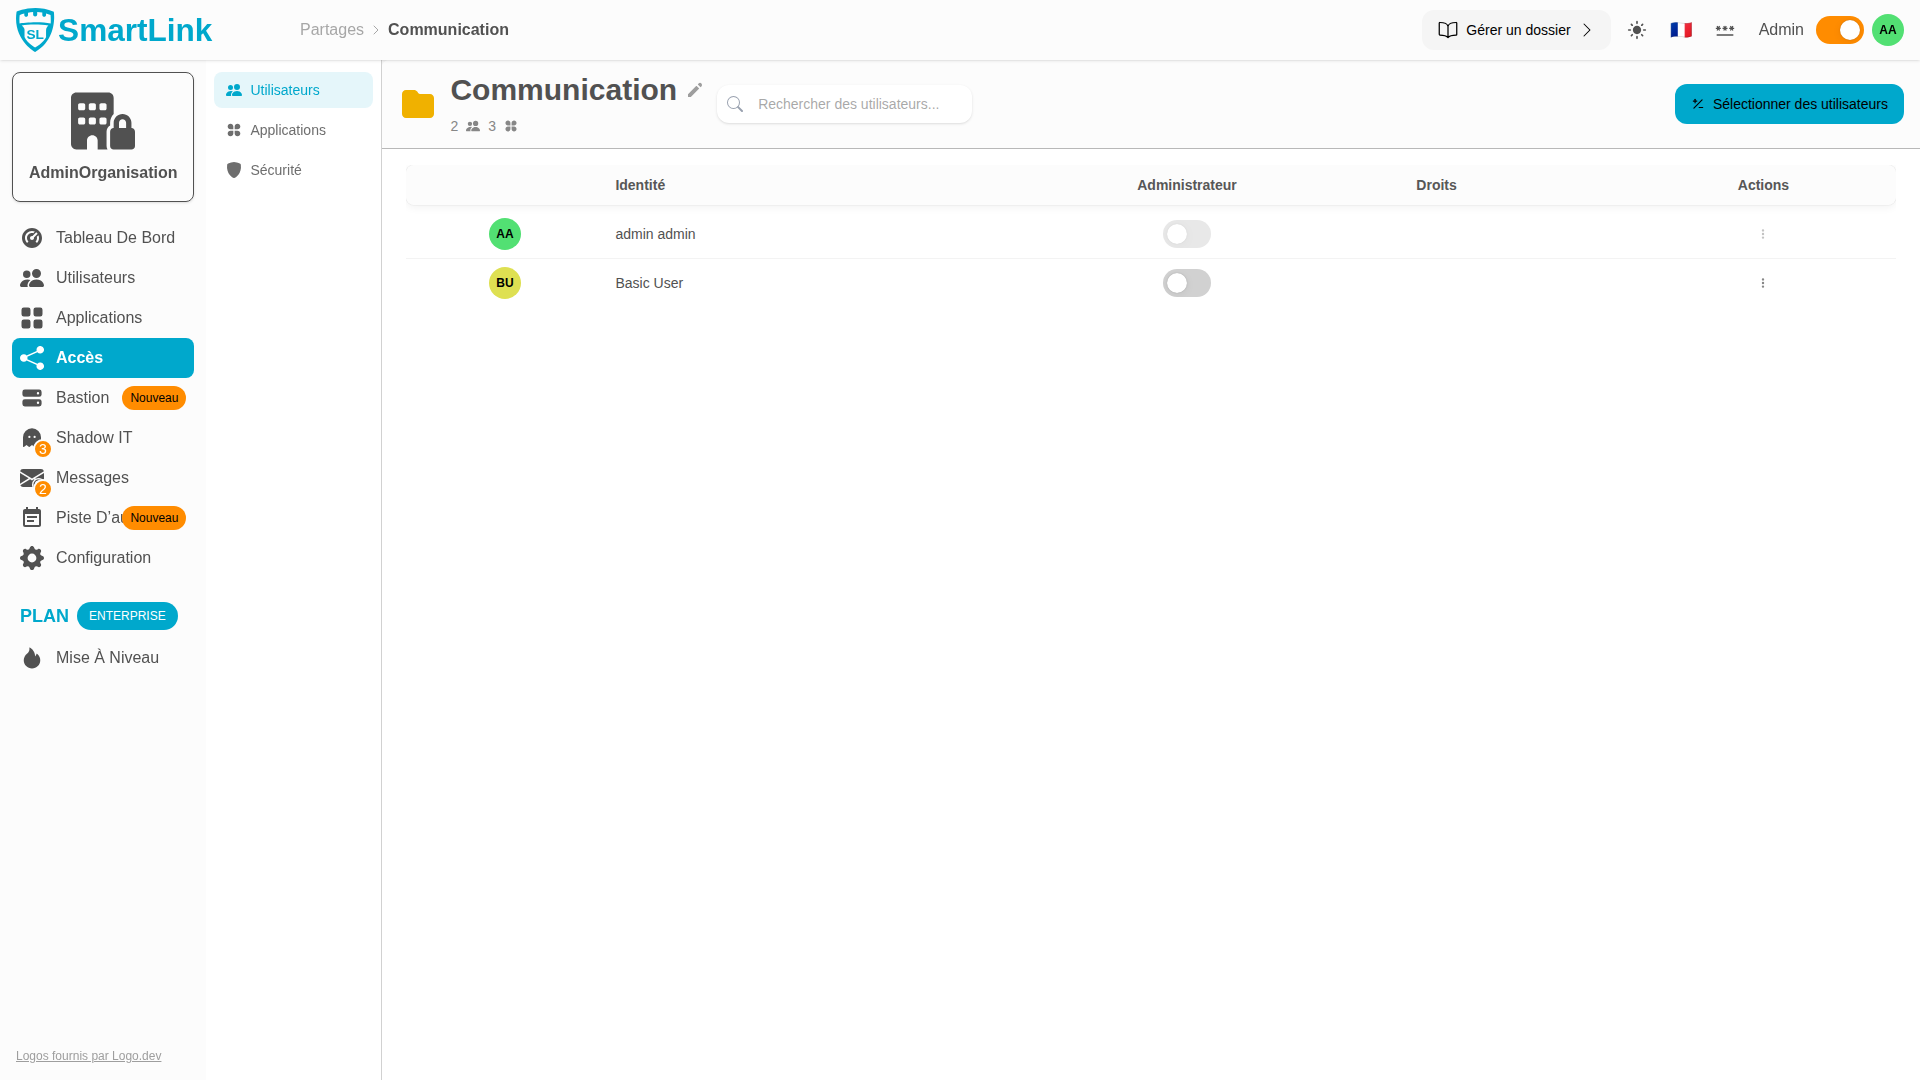Open actions menu for Basic User row
This screenshot has width=1920, height=1080.
pyautogui.click(x=1763, y=283)
